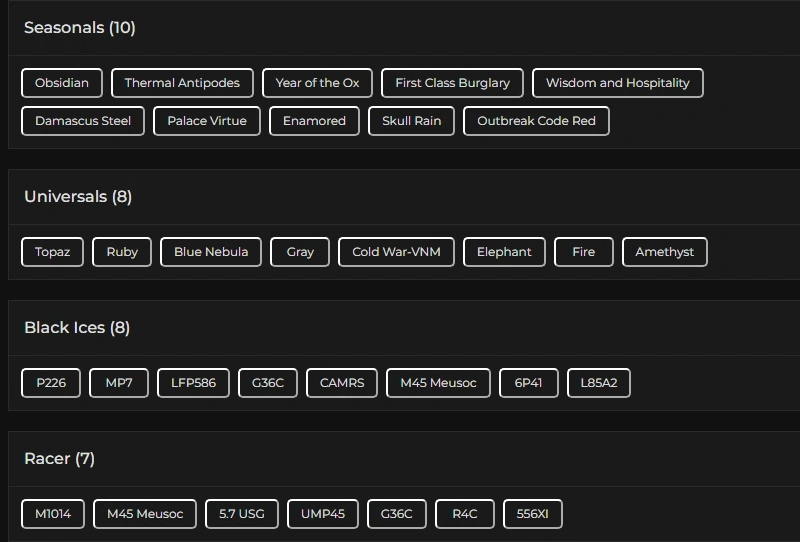Viewport: 800px width, 542px height.
Task: Click the Thermal Antipodes tag
Action: point(182,83)
